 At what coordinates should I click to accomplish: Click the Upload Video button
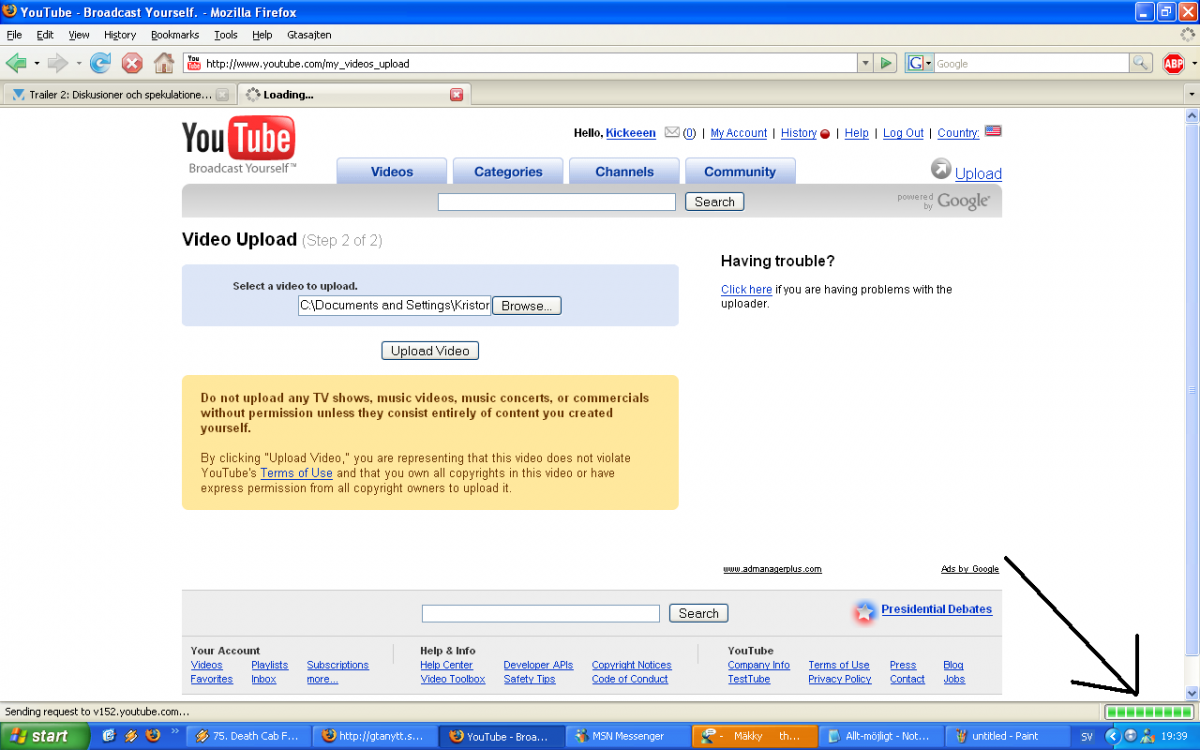430,351
